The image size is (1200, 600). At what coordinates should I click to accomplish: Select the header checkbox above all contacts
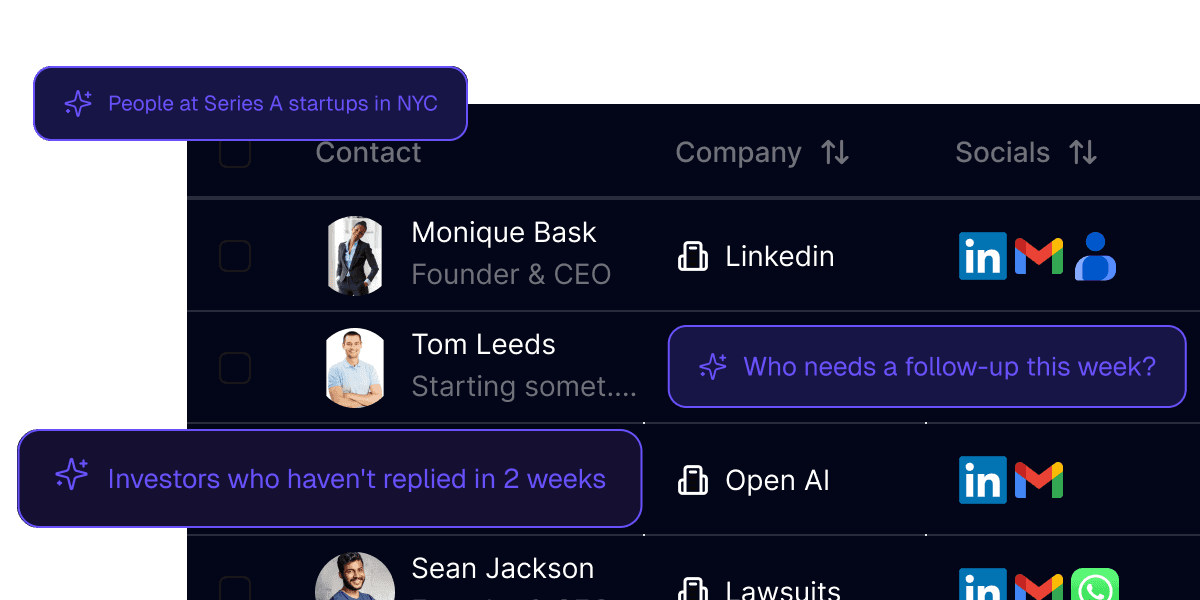tap(234, 153)
